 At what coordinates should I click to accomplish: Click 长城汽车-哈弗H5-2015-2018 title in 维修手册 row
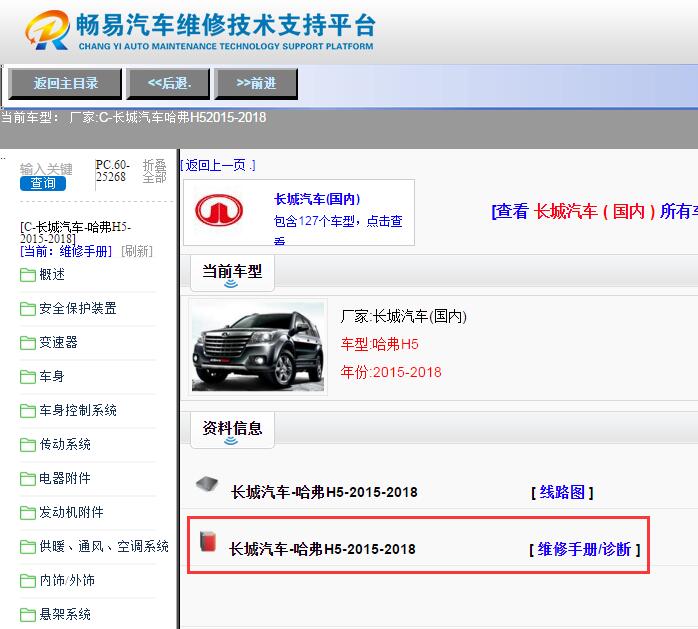pyautogui.click(x=322, y=549)
